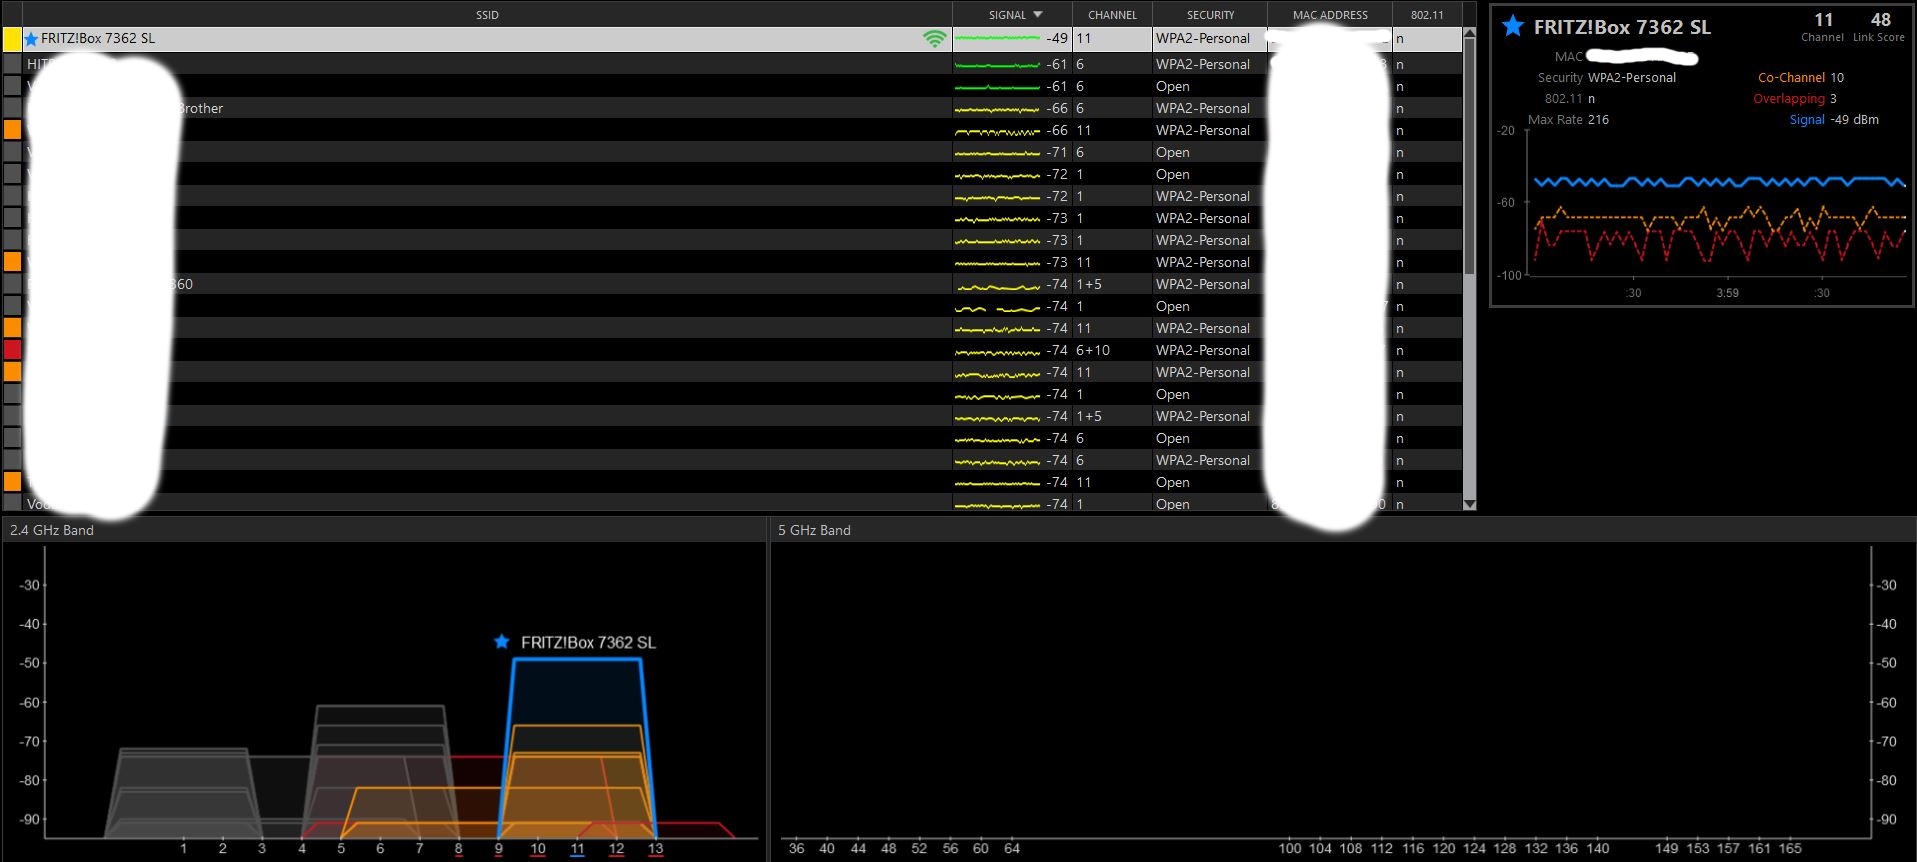The image size is (1917, 862).
Task: Click the network list scrollbar thumb
Action: (1469, 157)
